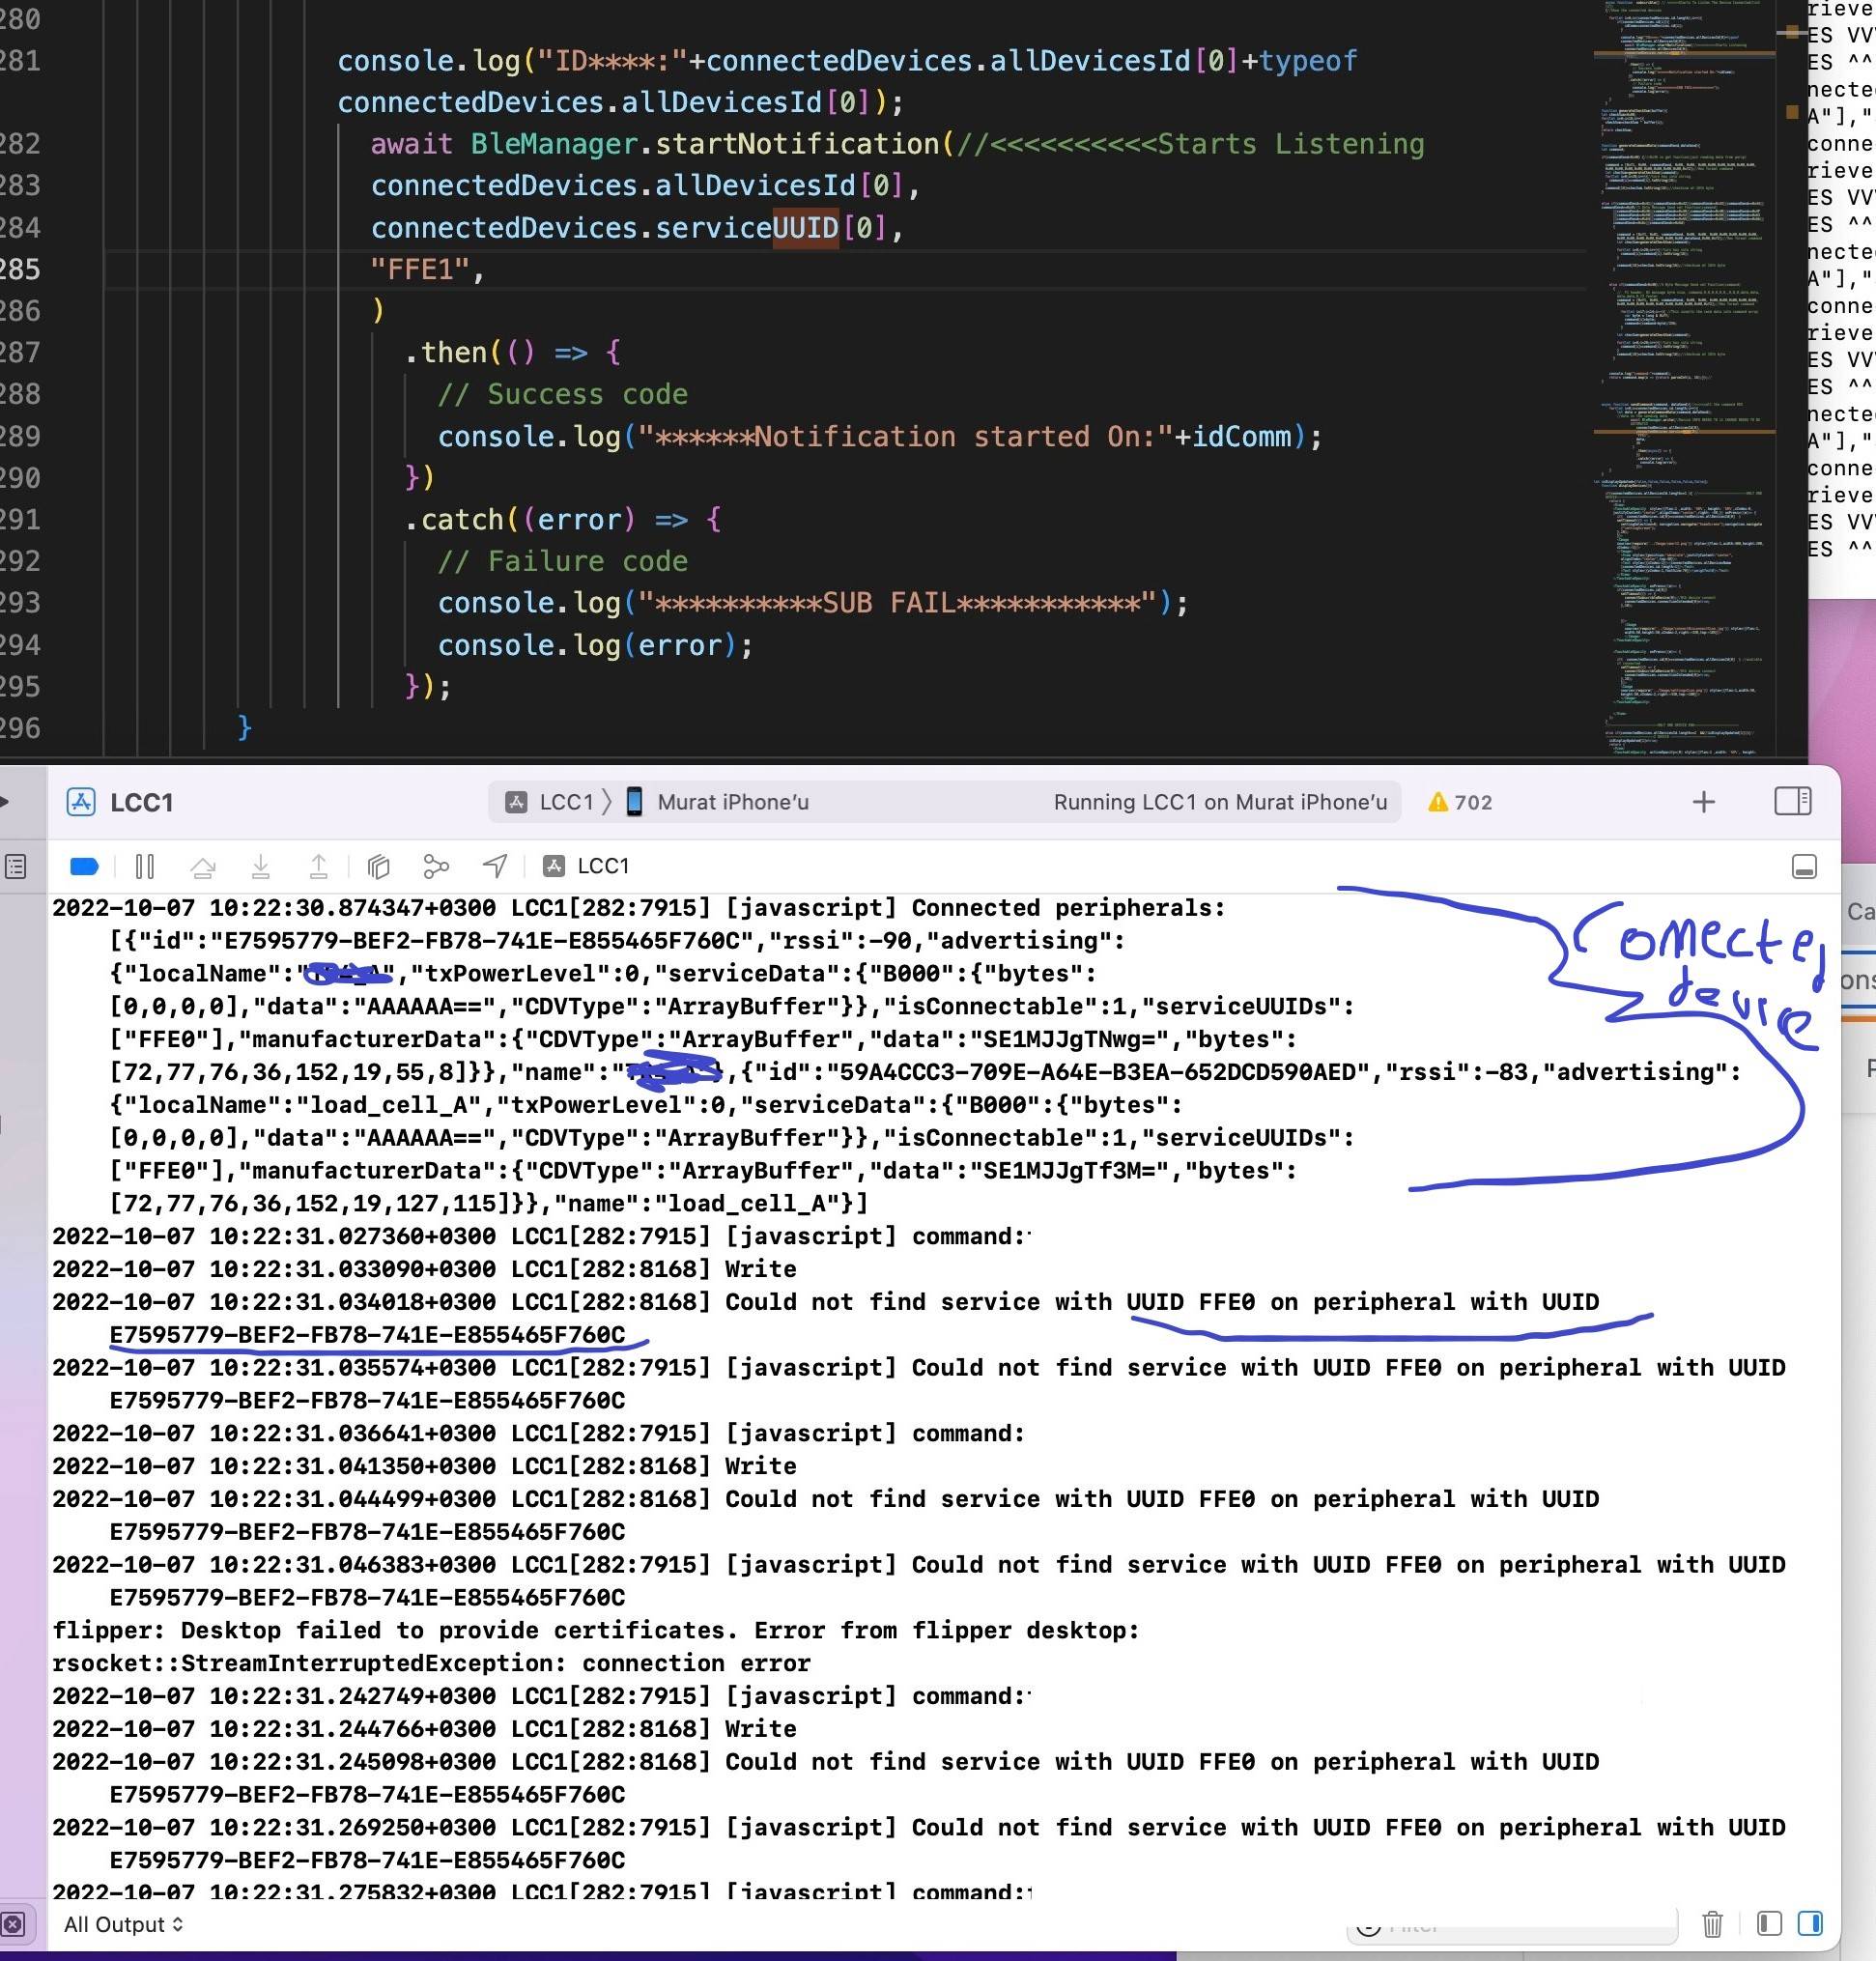The height and width of the screenshot is (1961, 1876).
Task: Click the Simulate Location arrow icon
Action: pyautogui.click(x=494, y=866)
